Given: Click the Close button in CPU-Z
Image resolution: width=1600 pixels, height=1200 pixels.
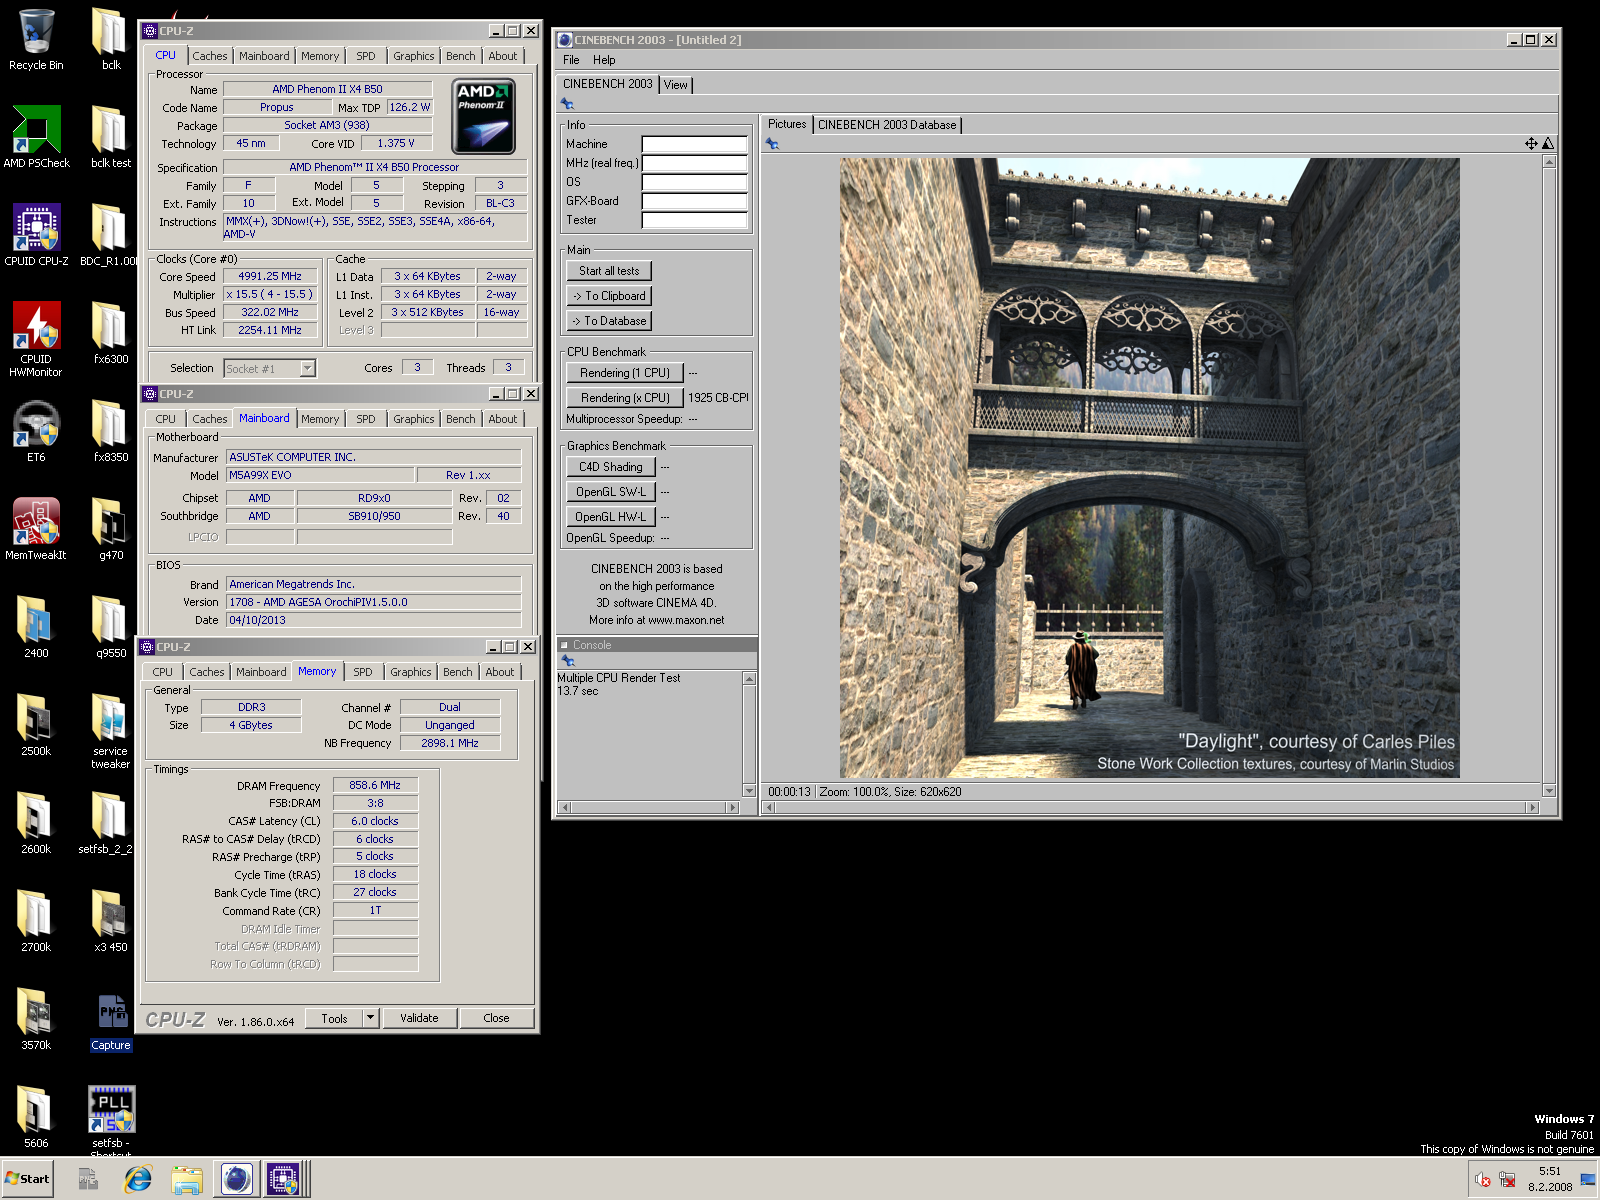Looking at the screenshot, I should [496, 1018].
